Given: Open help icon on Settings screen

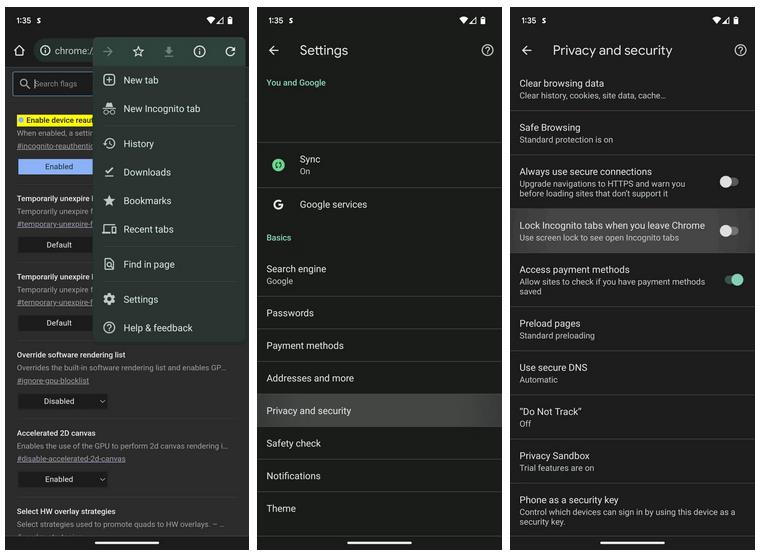Looking at the screenshot, I should coord(487,50).
